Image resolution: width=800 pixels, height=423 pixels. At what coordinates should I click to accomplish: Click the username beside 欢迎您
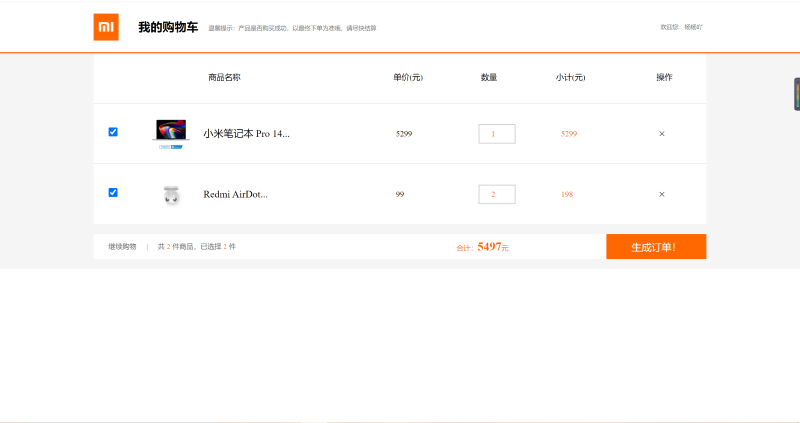click(693, 27)
